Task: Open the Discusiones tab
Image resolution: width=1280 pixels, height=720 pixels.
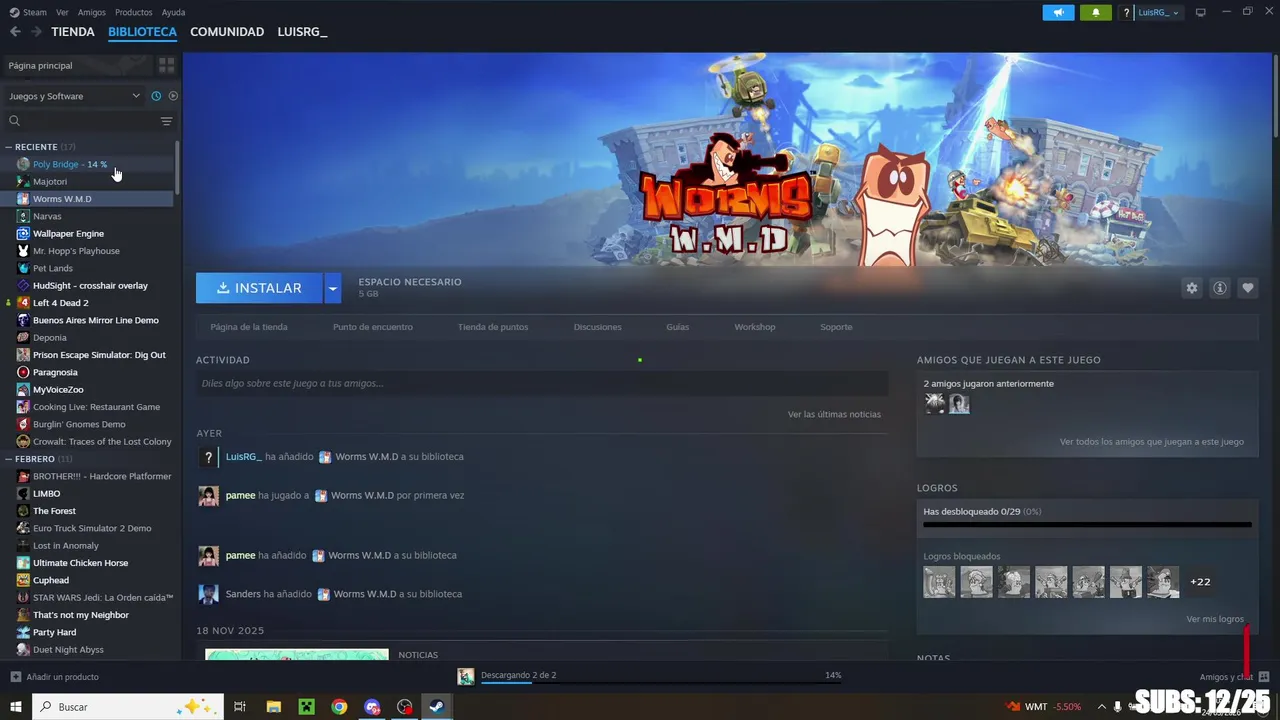Action: click(598, 327)
